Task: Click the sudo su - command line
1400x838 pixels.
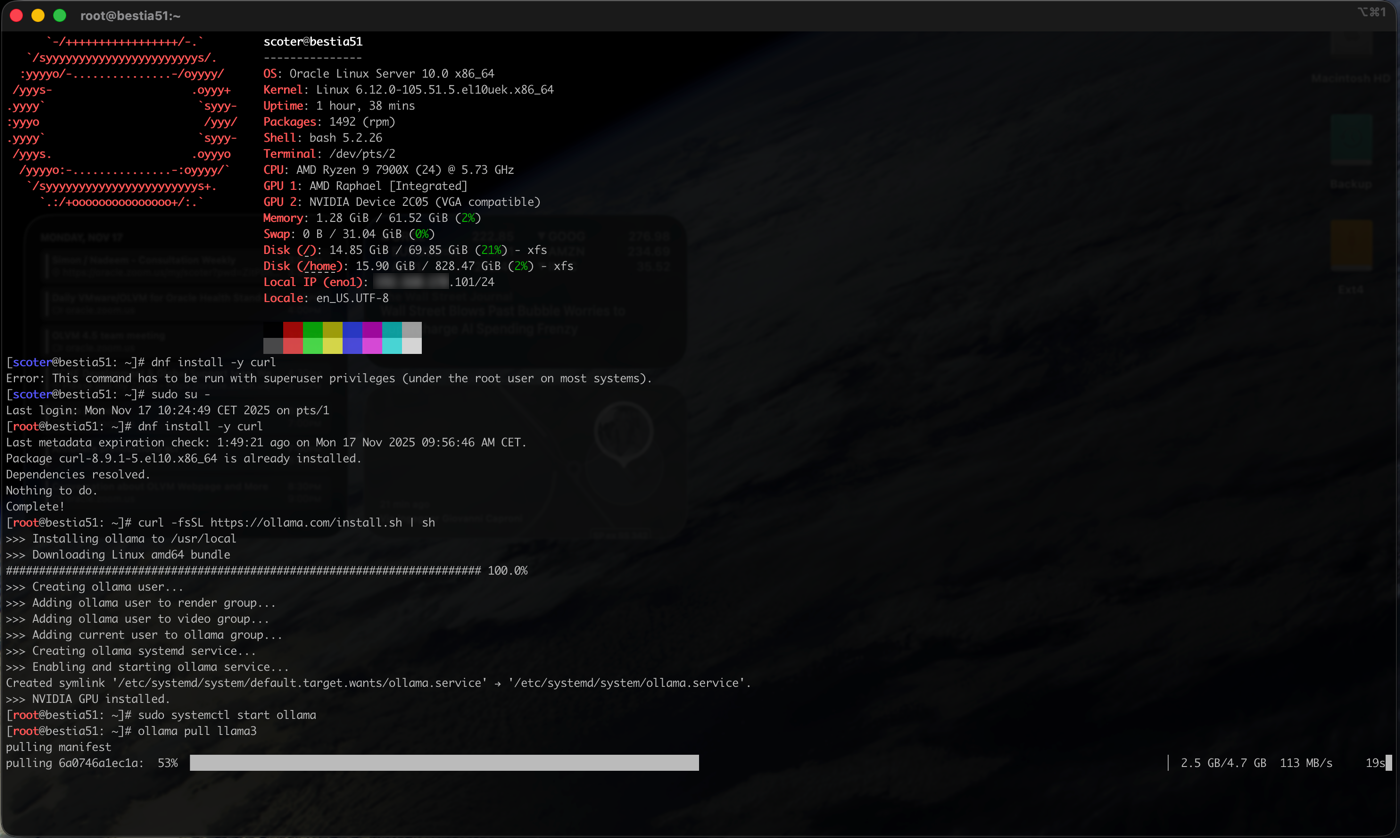Action: [181, 394]
